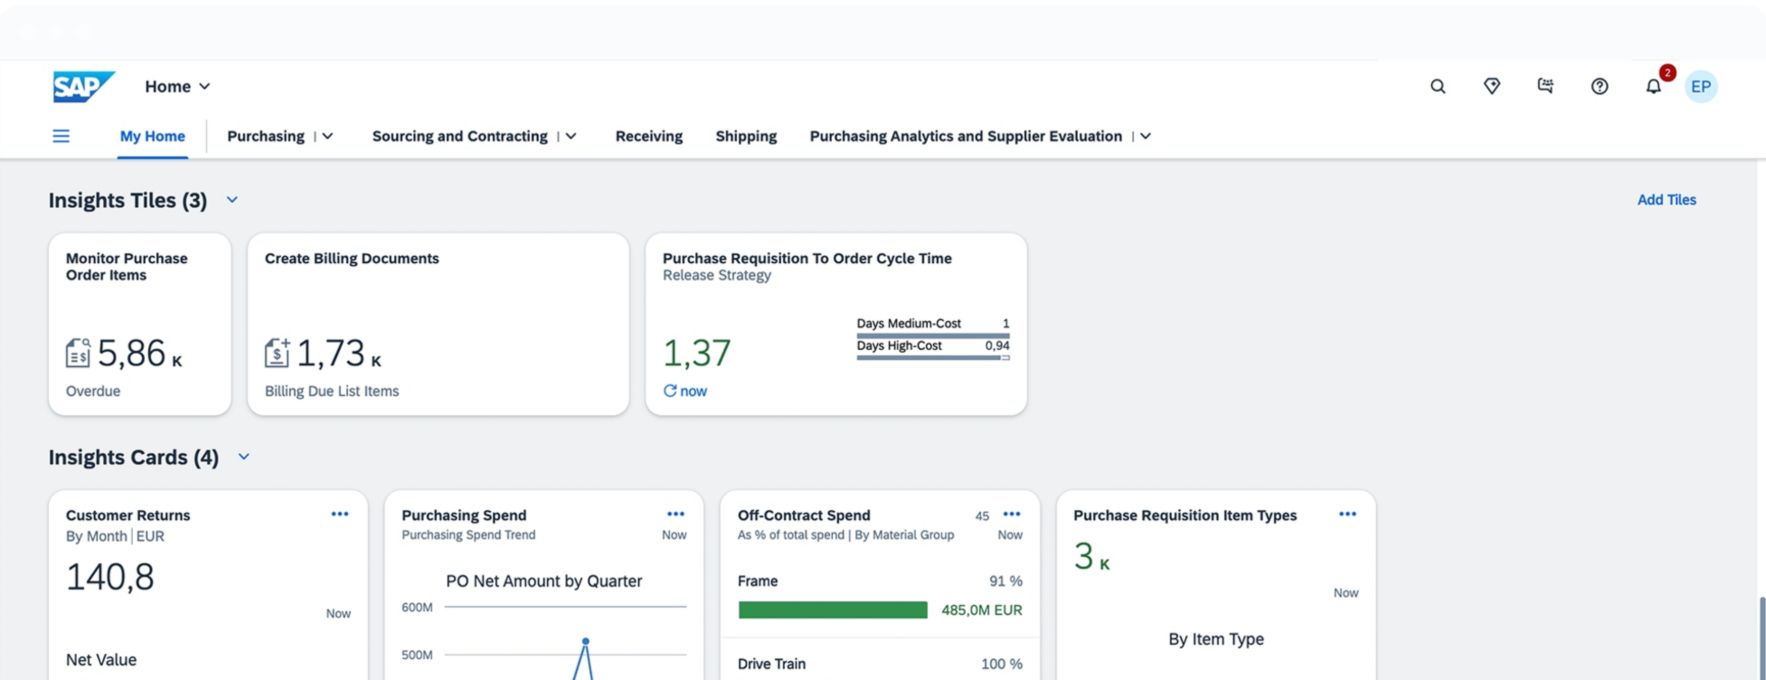1766x680 pixels.
Task: Collapse the Insights Cards section
Action: 243,457
